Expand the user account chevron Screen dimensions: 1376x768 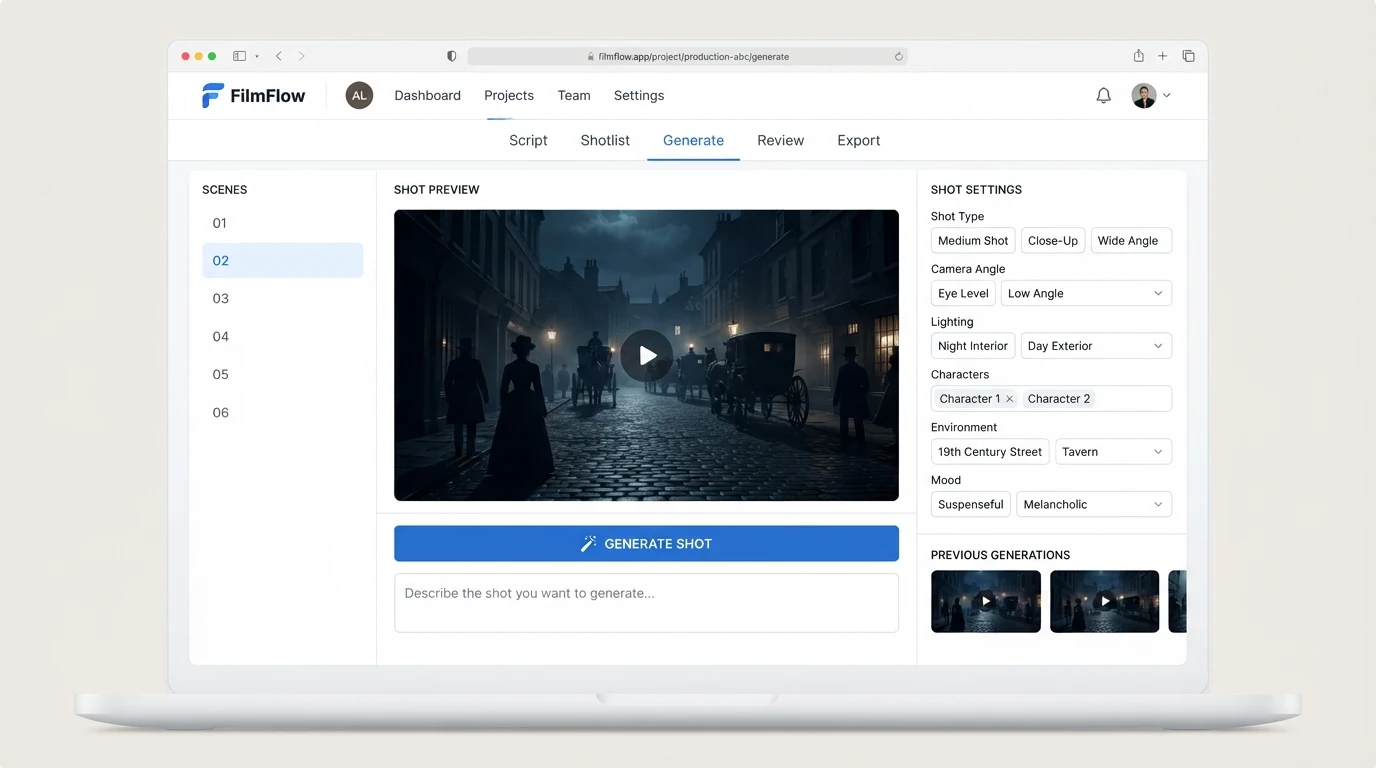pyautogui.click(x=1166, y=96)
